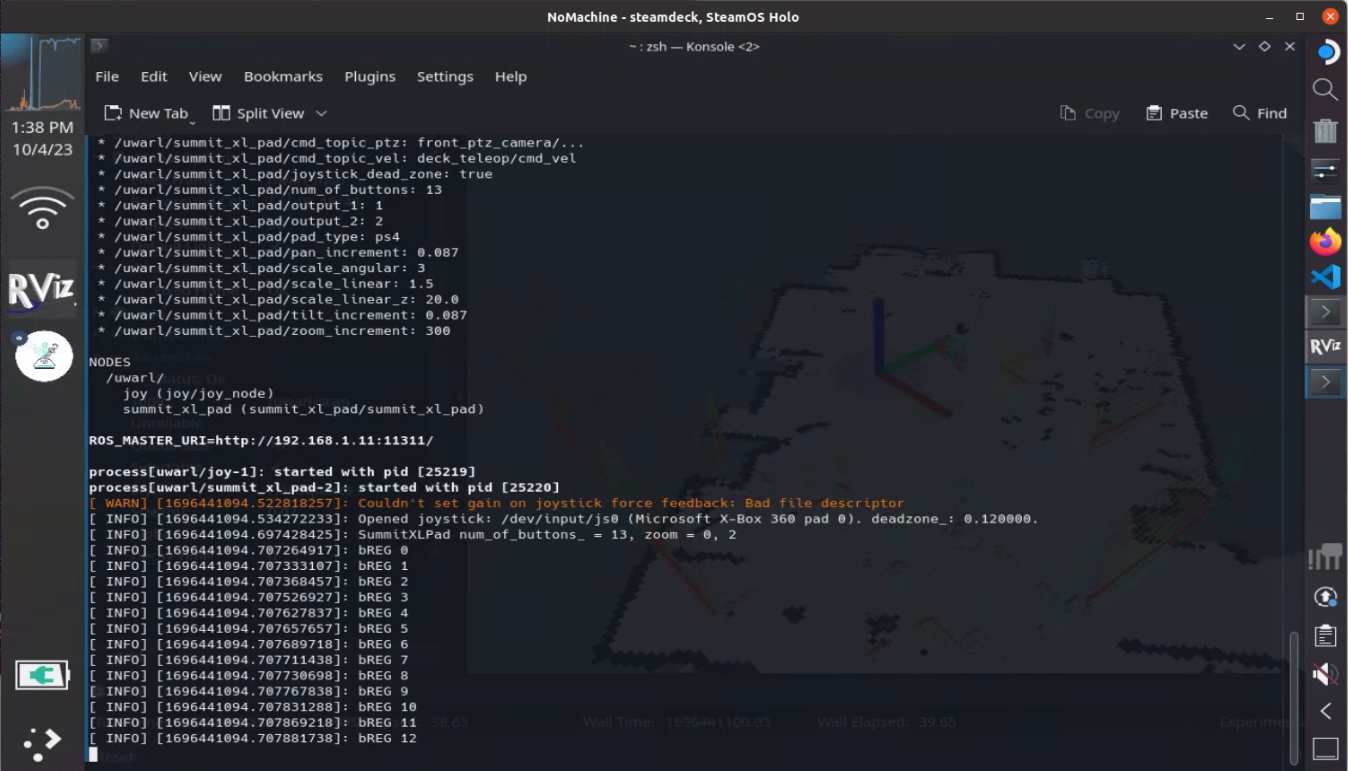Open the Trash icon in the panel
Screen dimensions: 1348x771
[1325, 131]
